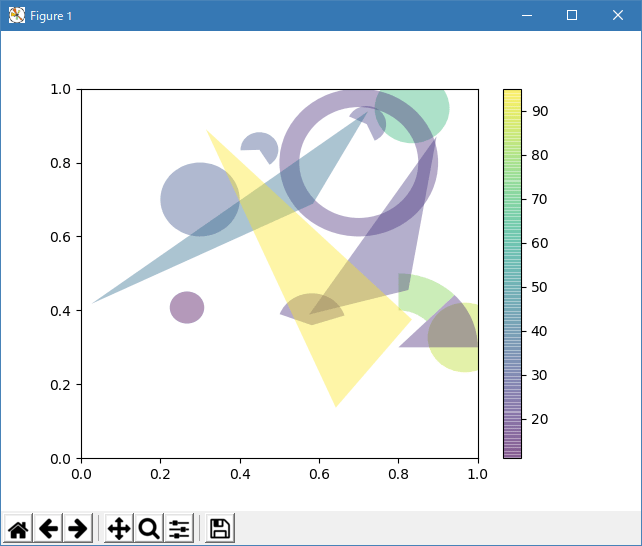Click the matplotlib icon in the title bar
The width and height of the screenshot is (642, 546).
(x=17, y=16)
